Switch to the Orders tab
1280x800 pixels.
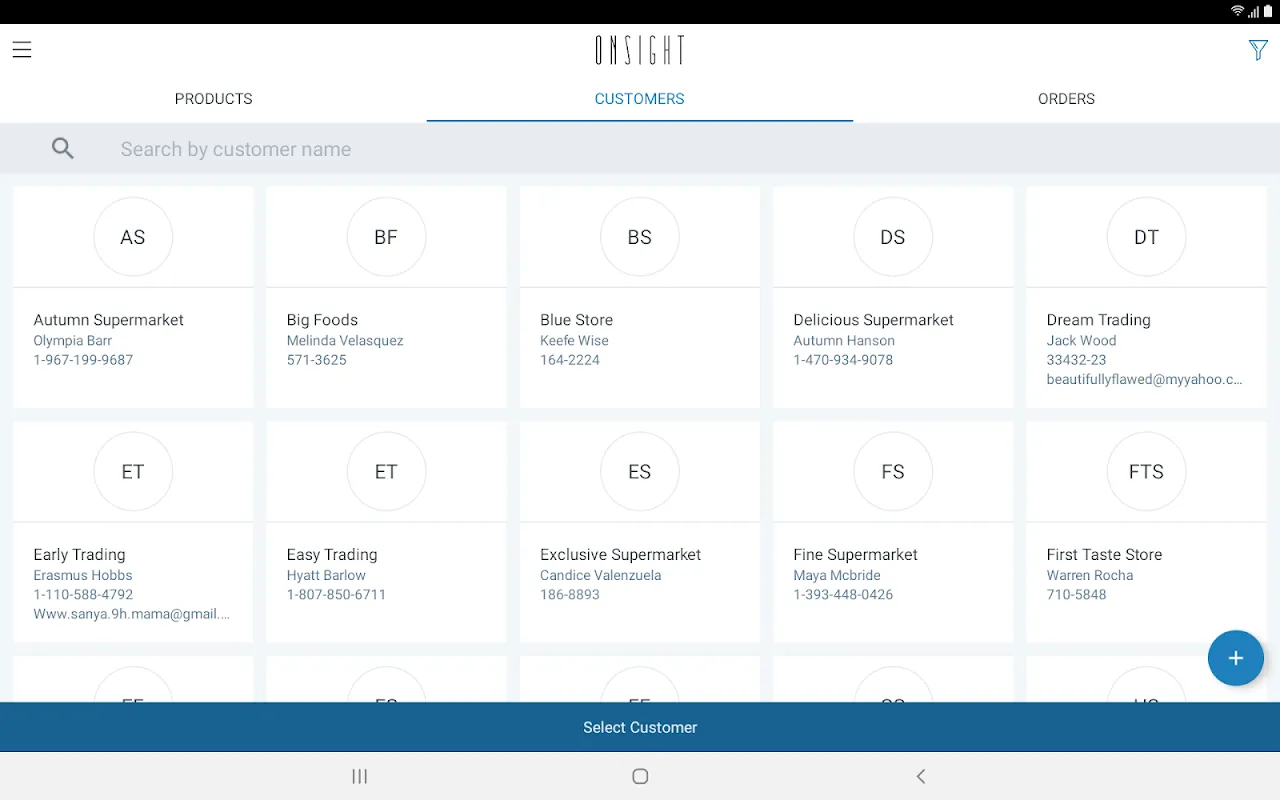tap(1066, 99)
